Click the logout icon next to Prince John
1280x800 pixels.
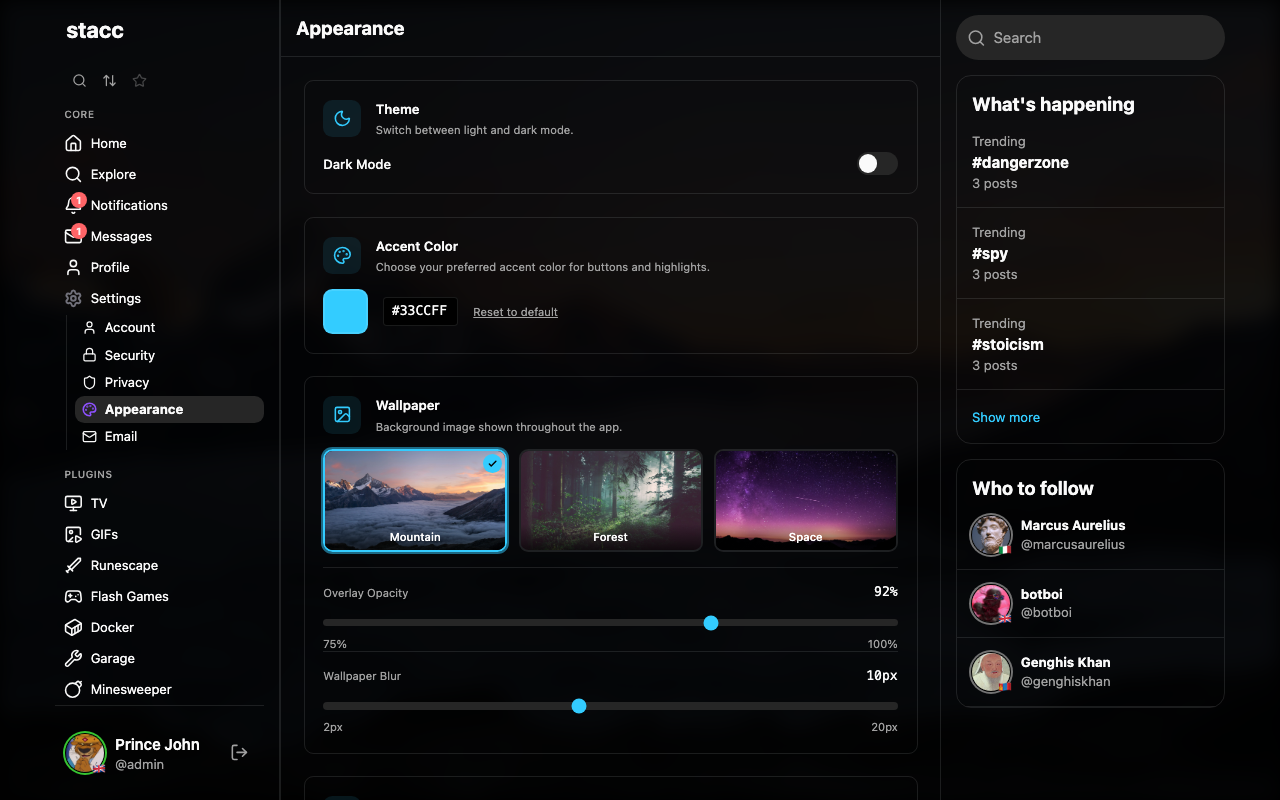pyautogui.click(x=239, y=751)
